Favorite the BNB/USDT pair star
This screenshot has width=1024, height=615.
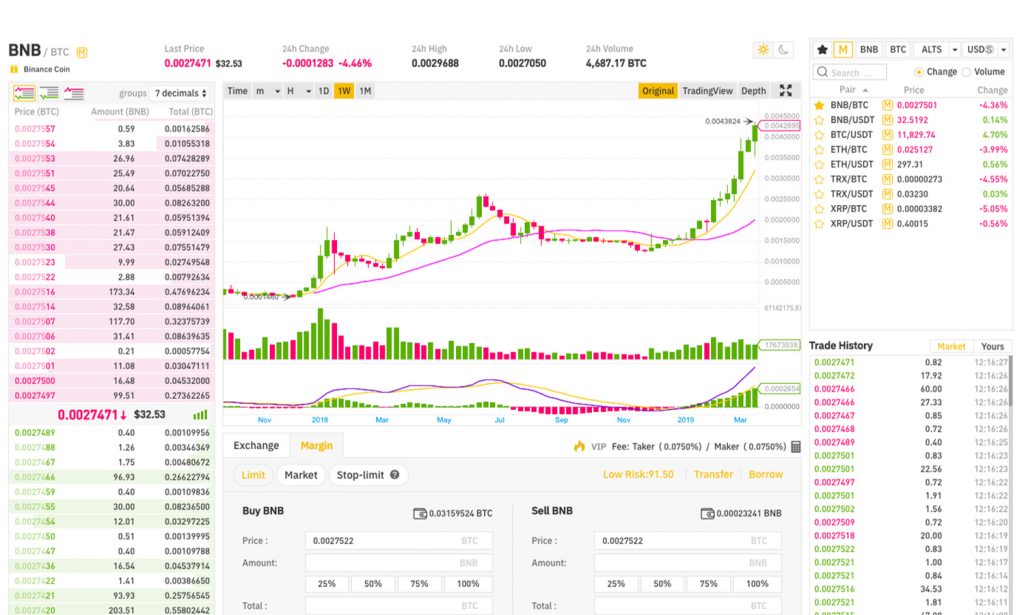[x=819, y=120]
